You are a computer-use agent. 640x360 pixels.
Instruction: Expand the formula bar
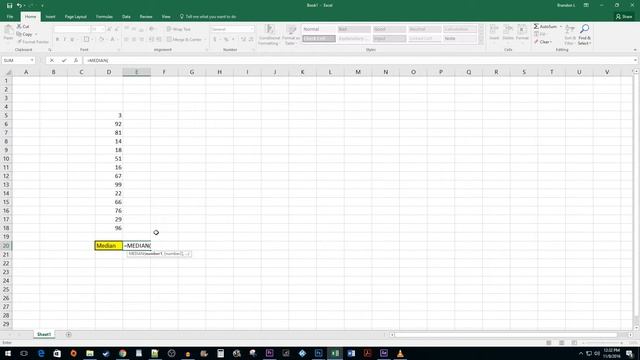[636, 60]
